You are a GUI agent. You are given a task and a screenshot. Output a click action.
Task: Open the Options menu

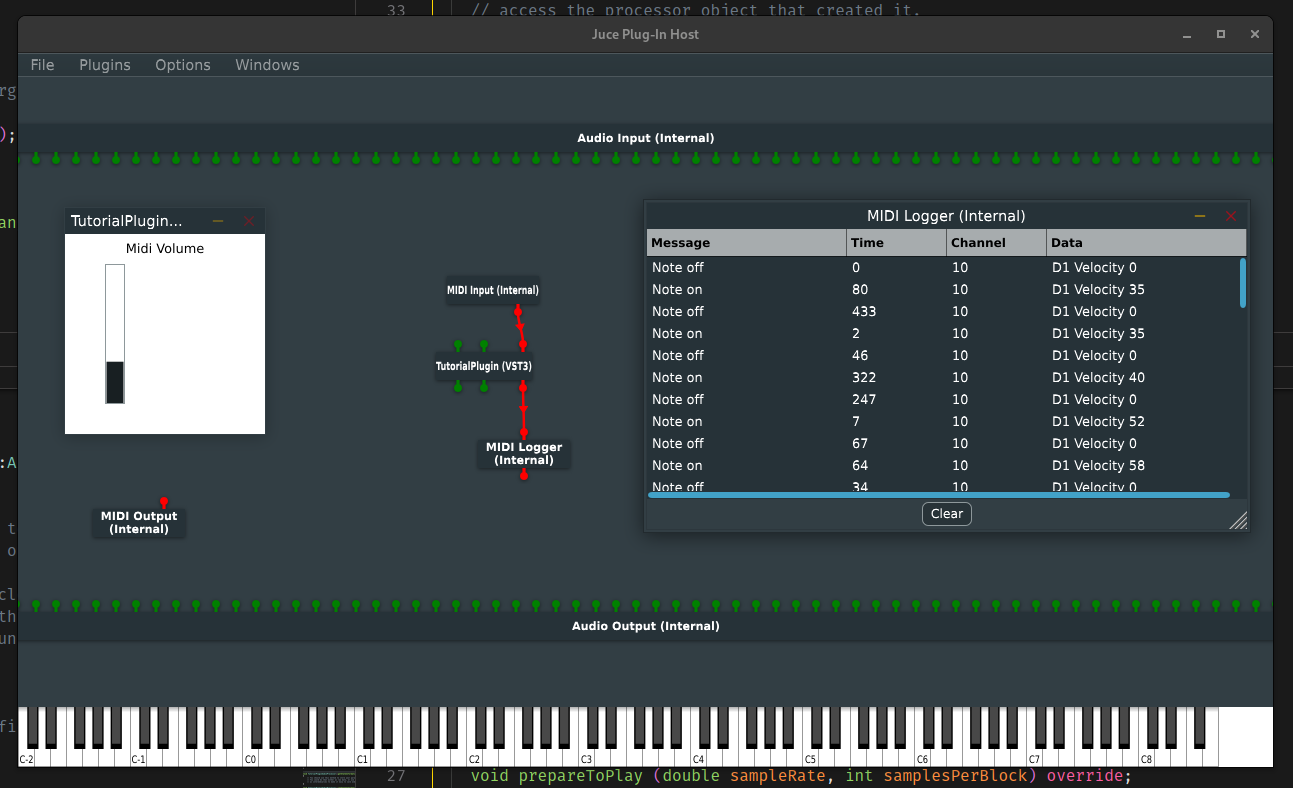tap(183, 65)
